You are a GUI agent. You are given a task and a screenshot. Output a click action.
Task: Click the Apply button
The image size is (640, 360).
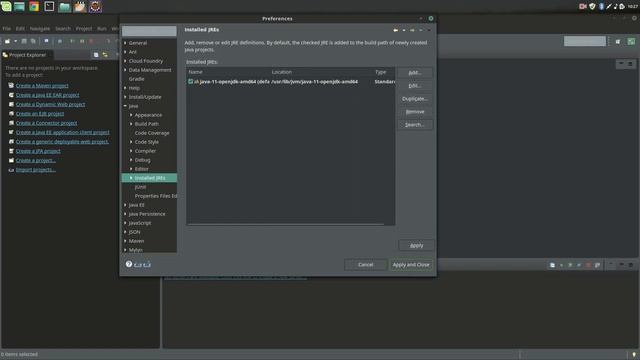tap(416, 245)
